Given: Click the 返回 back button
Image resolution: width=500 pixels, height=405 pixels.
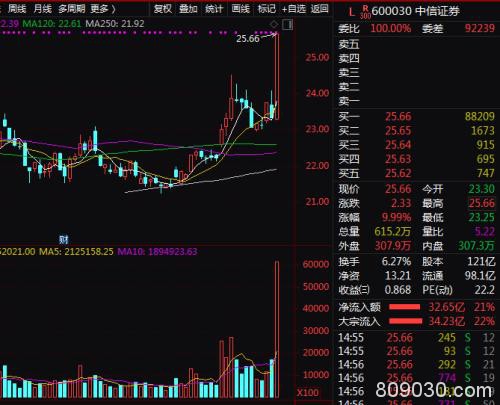Looking at the screenshot, I should pos(320,9).
